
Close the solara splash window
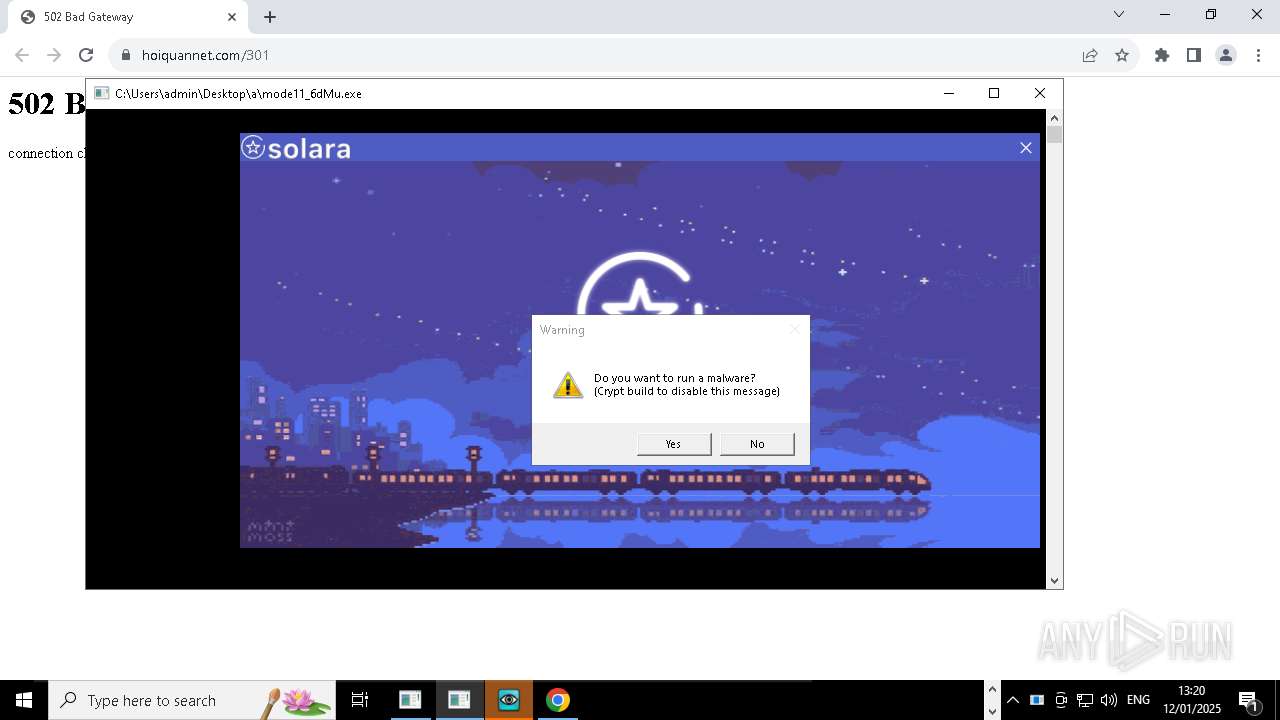pos(1025,148)
